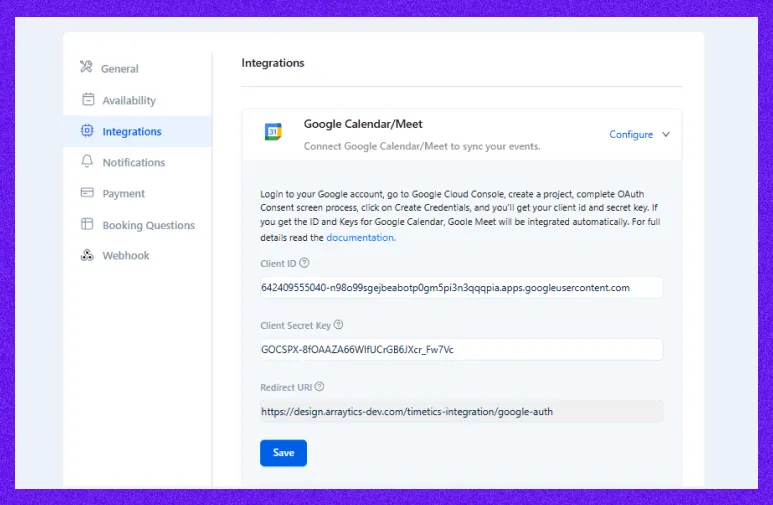The height and width of the screenshot is (505, 773).
Task: Click 'Connect Google Calendar/Meet to sync your events.' text
Action: 422,146
